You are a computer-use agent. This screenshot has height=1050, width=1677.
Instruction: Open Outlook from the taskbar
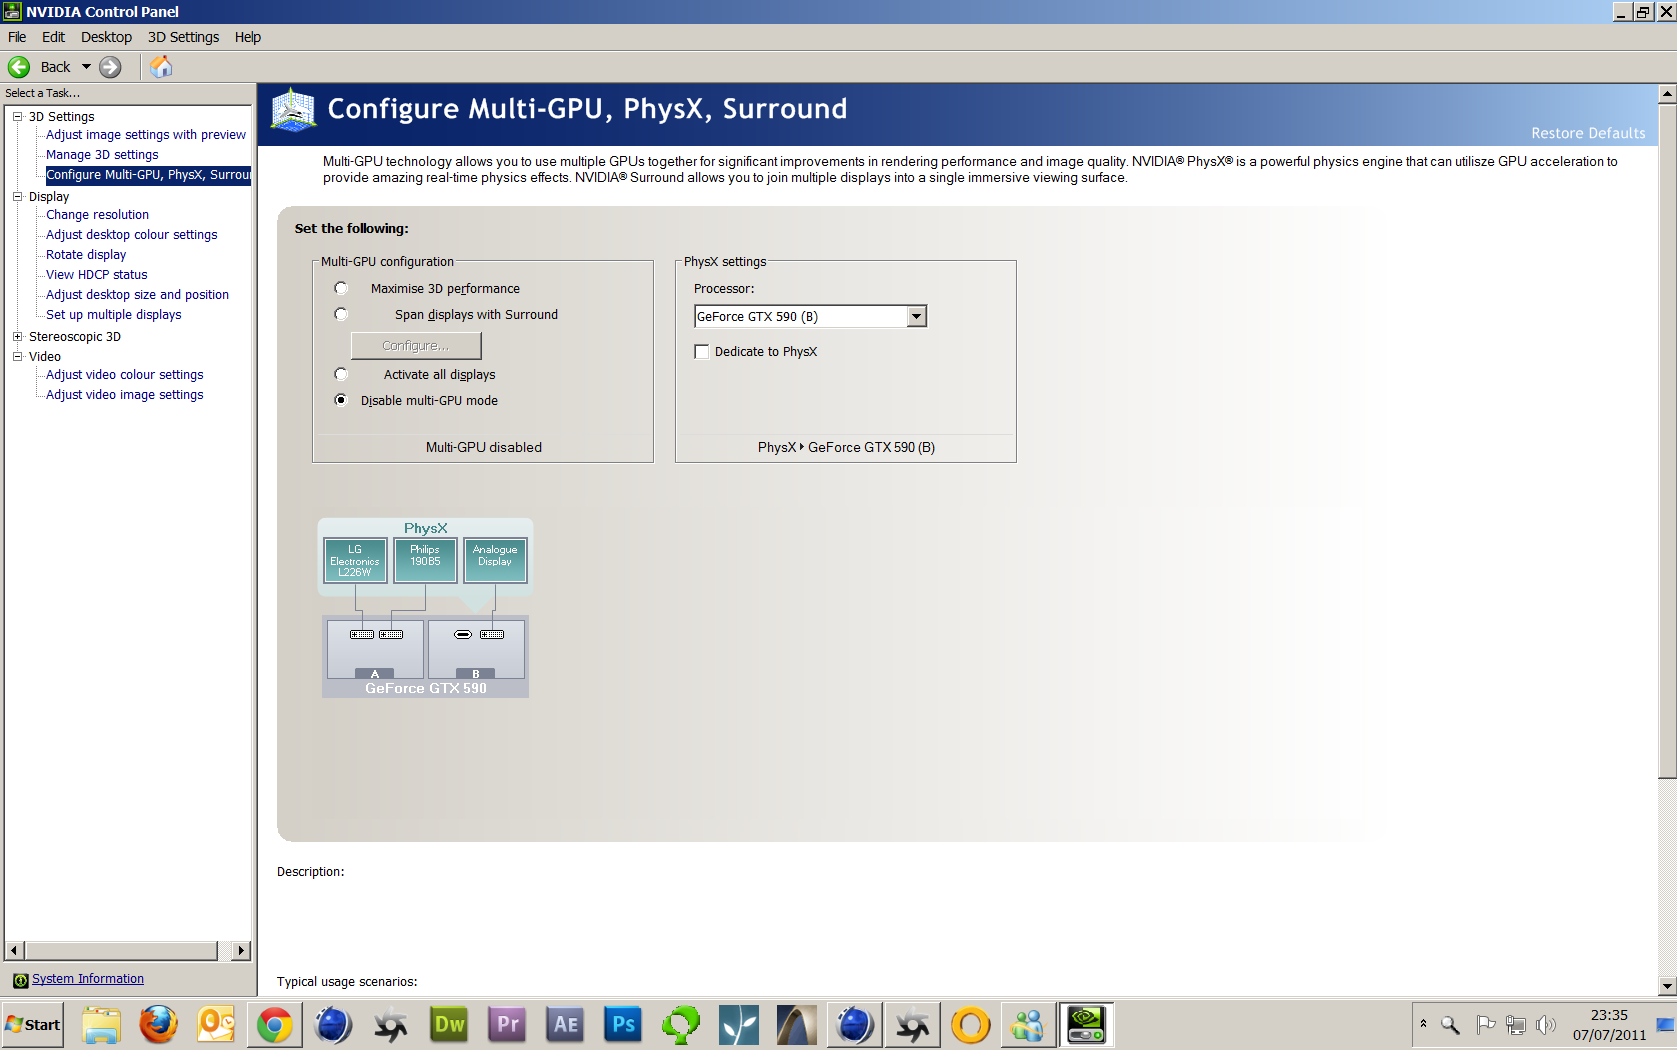(216, 1025)
